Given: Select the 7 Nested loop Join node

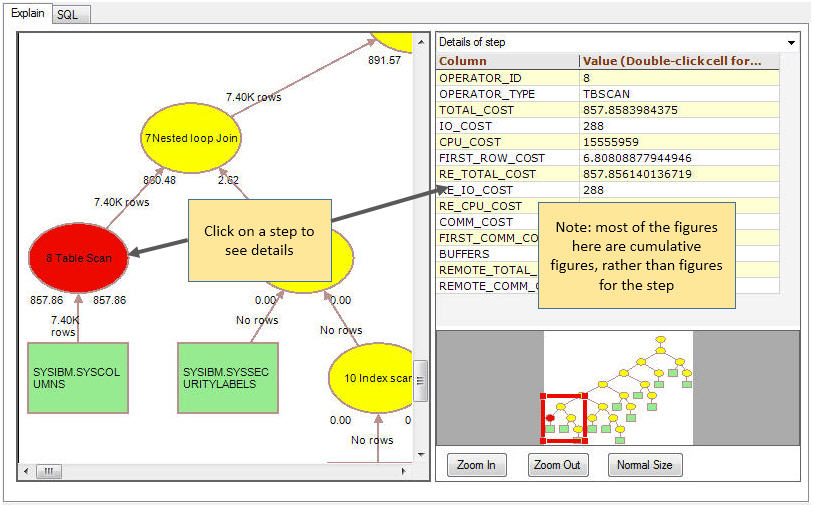Looking at the screenshot, I should click(191, 138).
